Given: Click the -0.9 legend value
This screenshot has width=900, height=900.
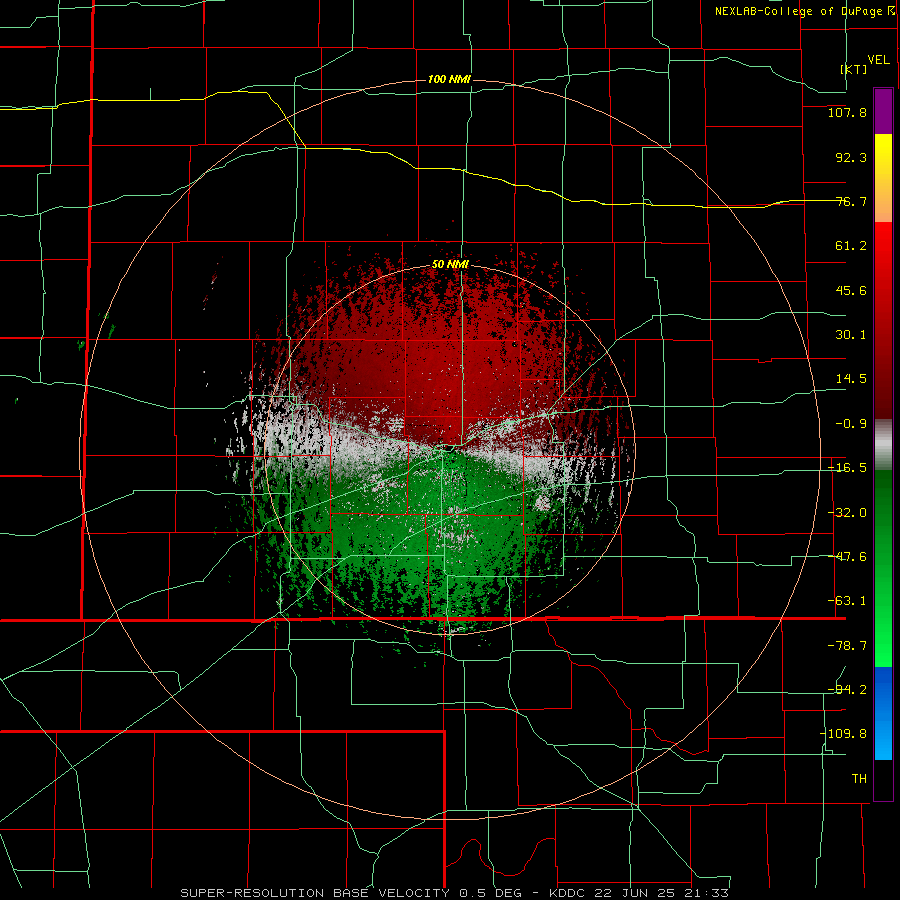Looking at the screenshot, I should tap(851, 424).
